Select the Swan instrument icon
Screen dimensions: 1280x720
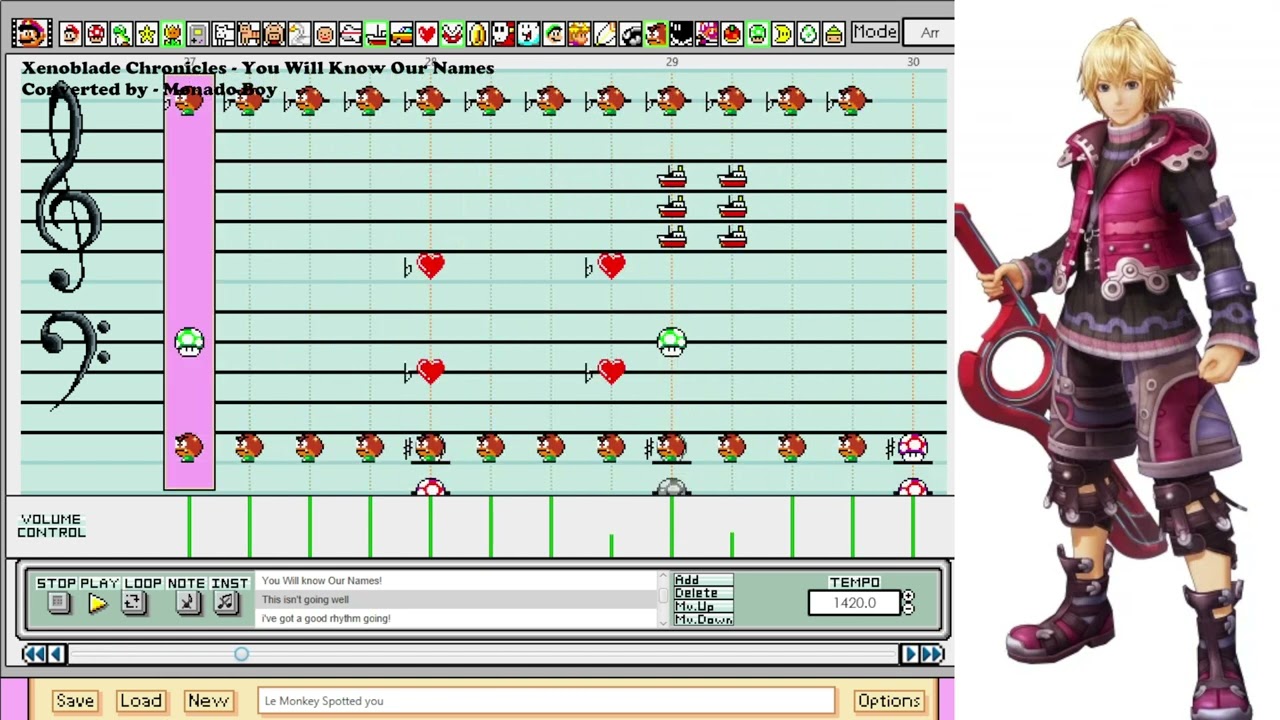click(299, 34)
